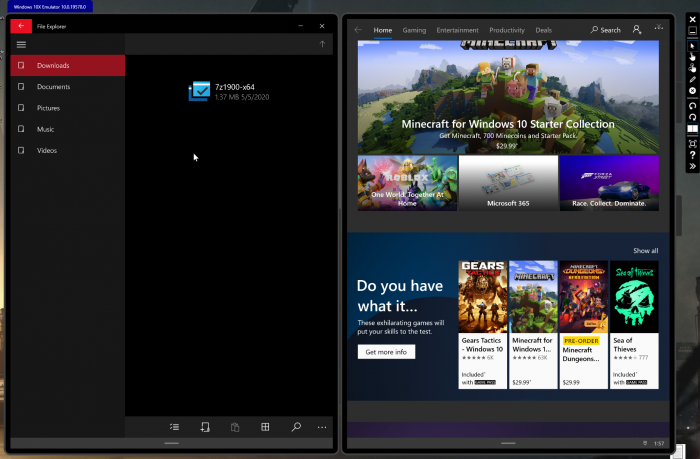
Task: Open the Gears Tactics game card
Action: click(x=483, y=325)
